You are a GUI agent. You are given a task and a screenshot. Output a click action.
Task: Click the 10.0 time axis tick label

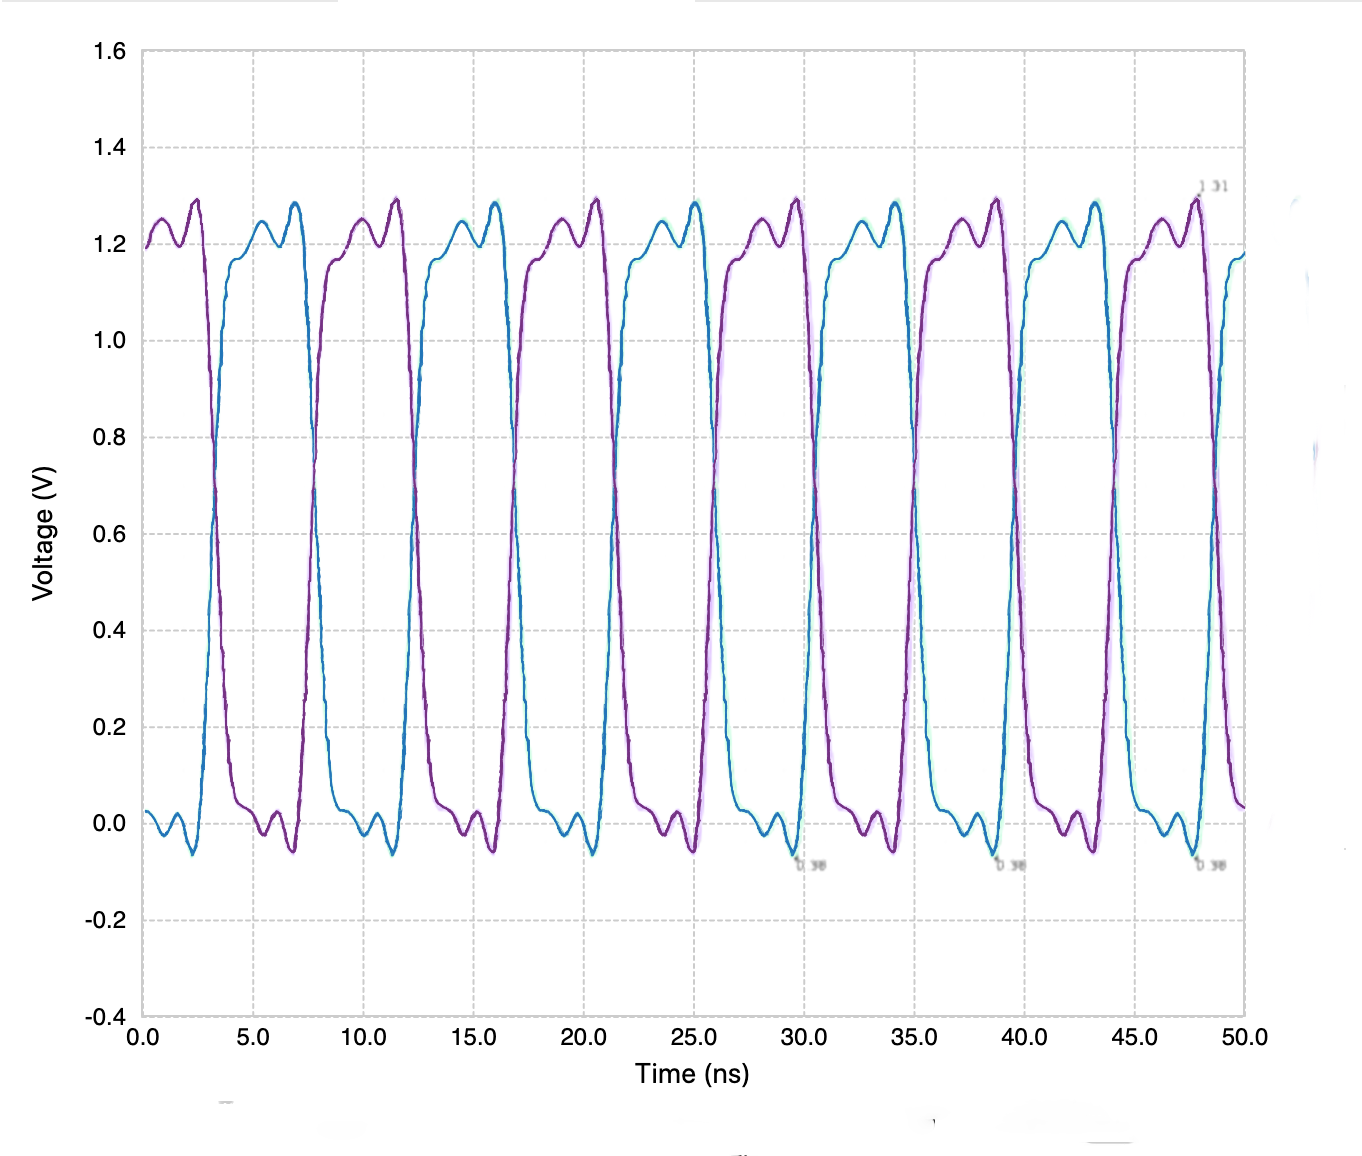pyautogui.click(x=363, y=1037)
